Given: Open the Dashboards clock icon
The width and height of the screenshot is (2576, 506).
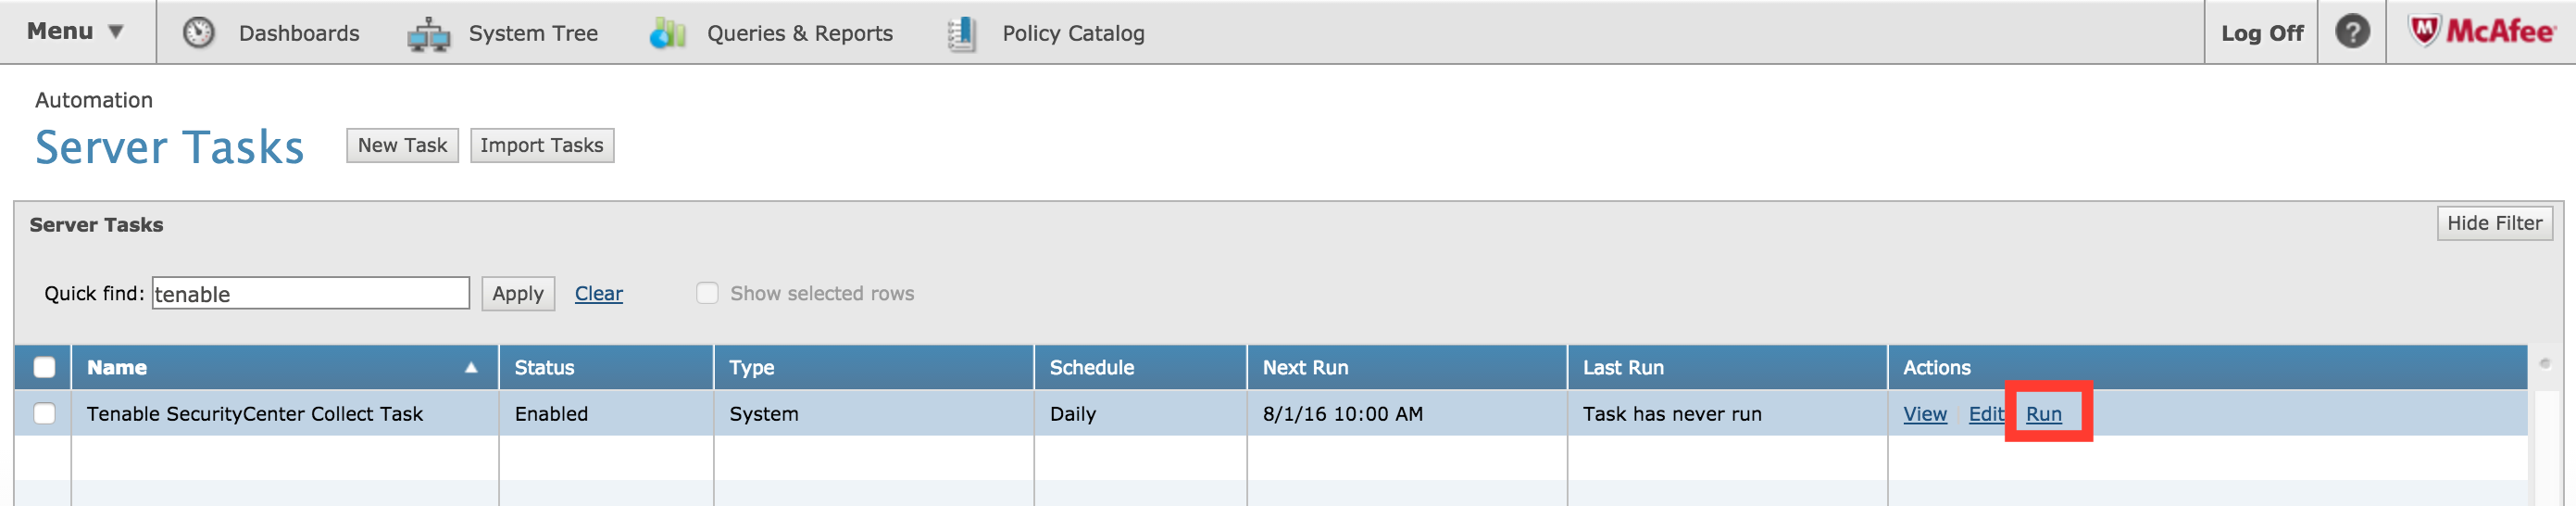Looking at the screenshot, I should point(198,33).
